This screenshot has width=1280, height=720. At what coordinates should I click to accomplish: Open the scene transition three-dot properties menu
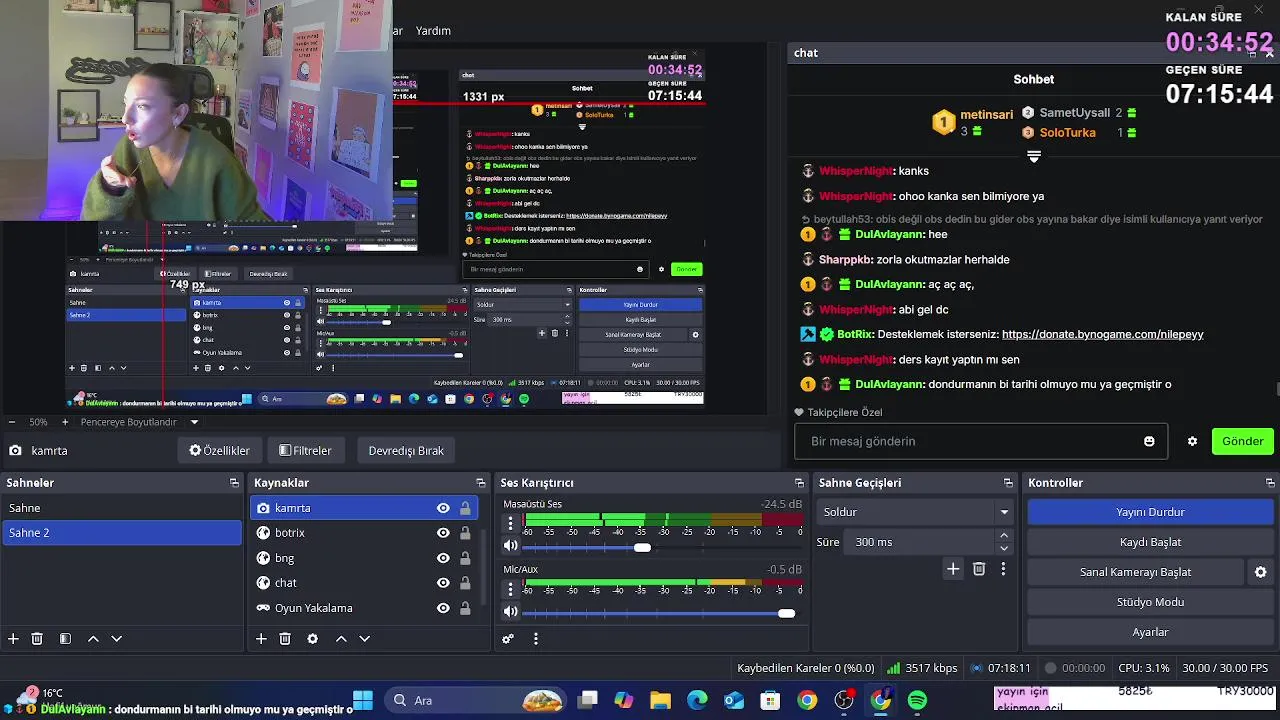[x=1003, y=569]
